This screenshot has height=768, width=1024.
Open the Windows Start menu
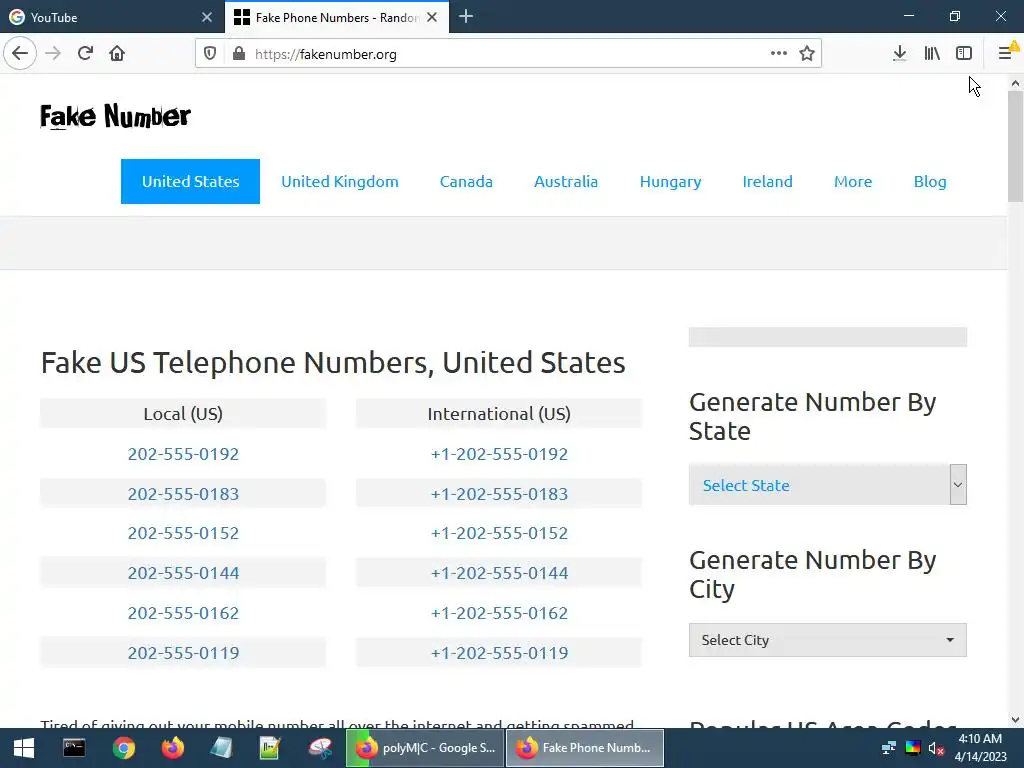coord(24,748)
